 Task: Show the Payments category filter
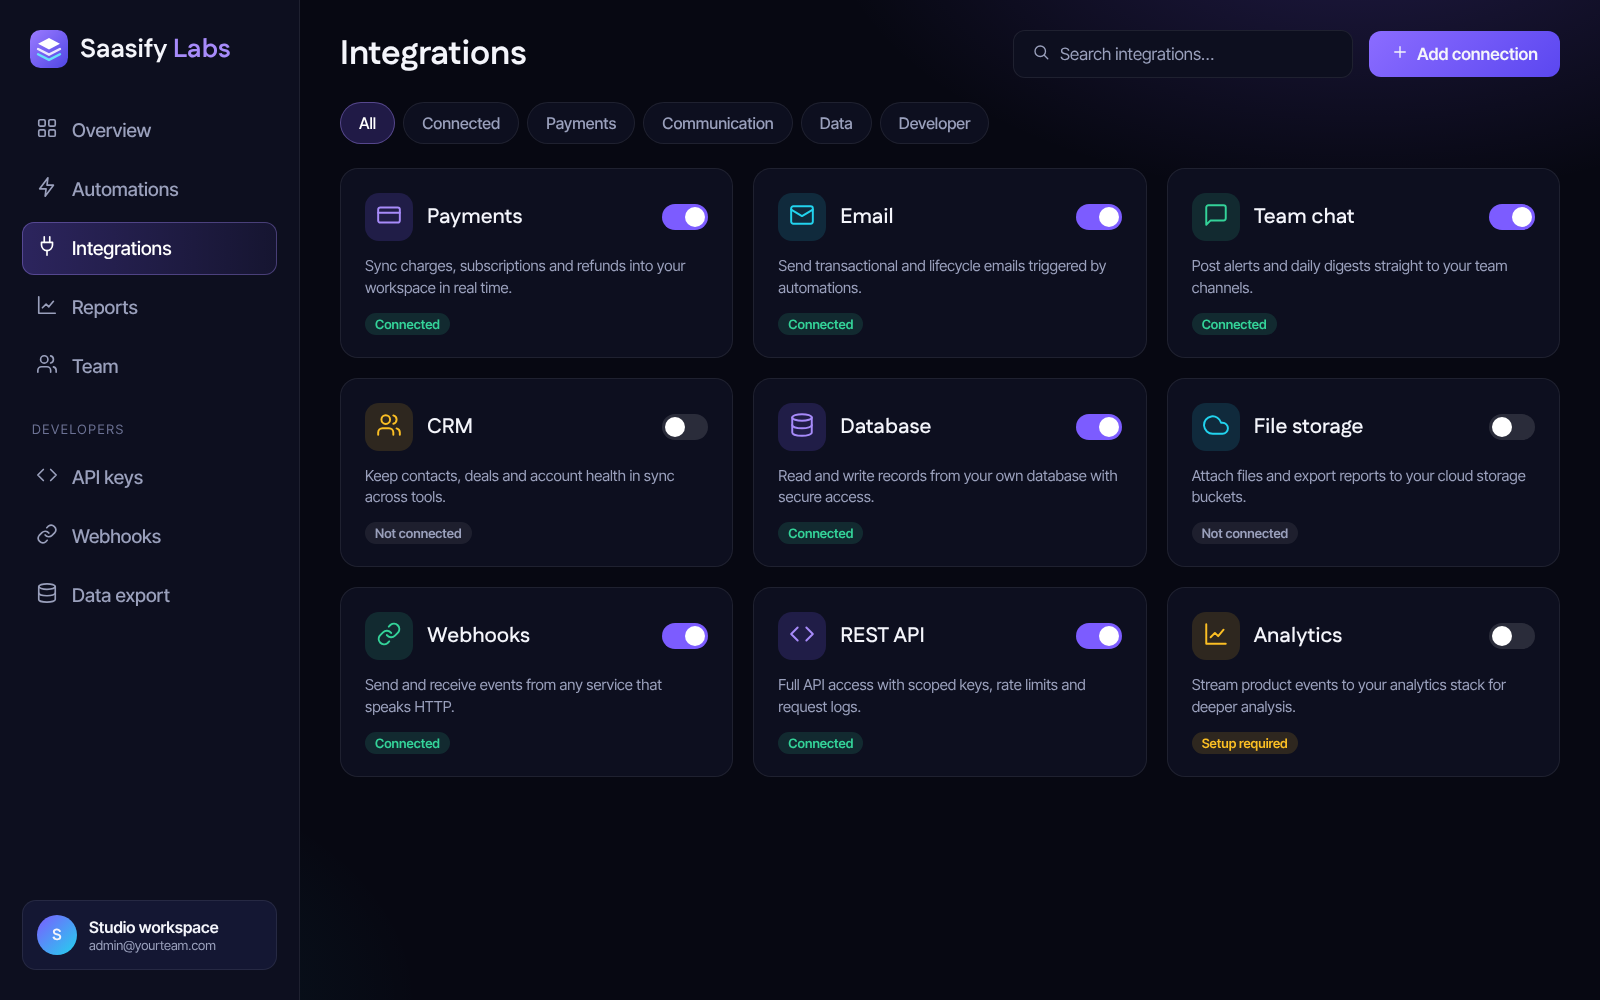[581, 123]
